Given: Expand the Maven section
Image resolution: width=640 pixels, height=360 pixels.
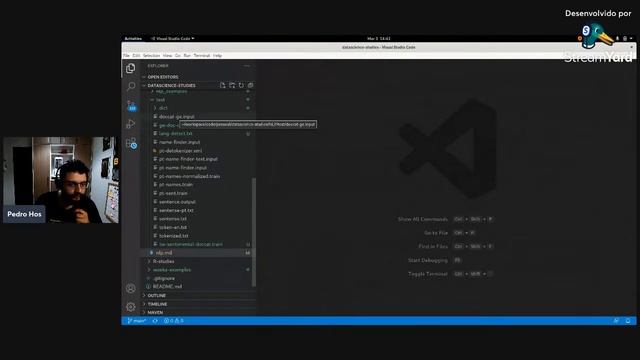Looking at the screenshot, I should tap(198, 312).
